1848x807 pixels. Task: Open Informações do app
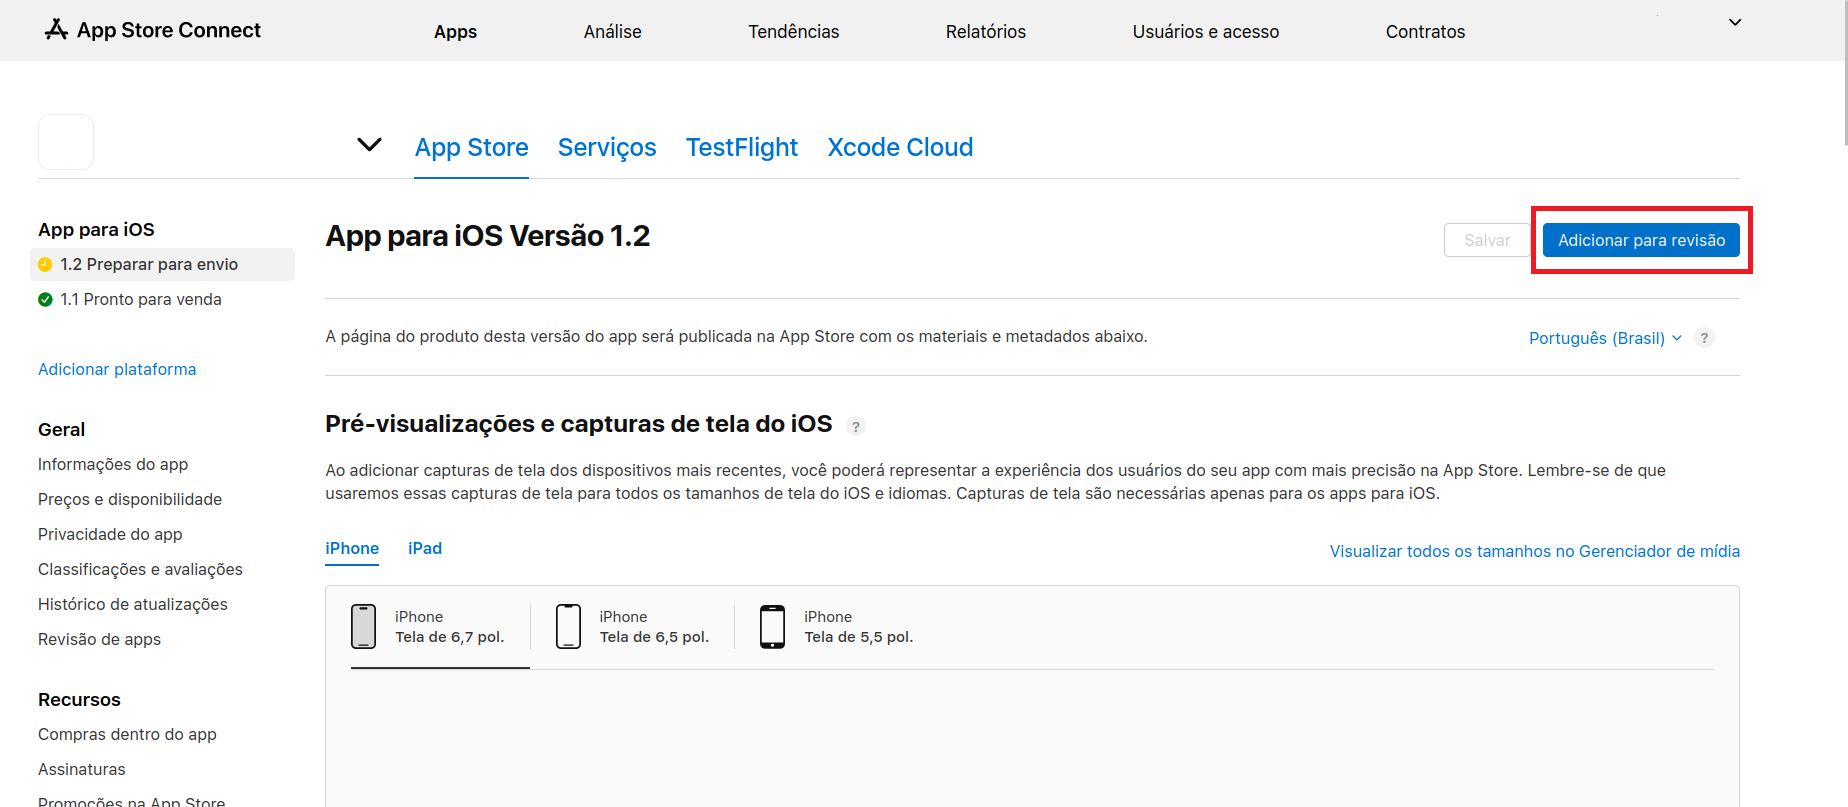coord(113,464)
